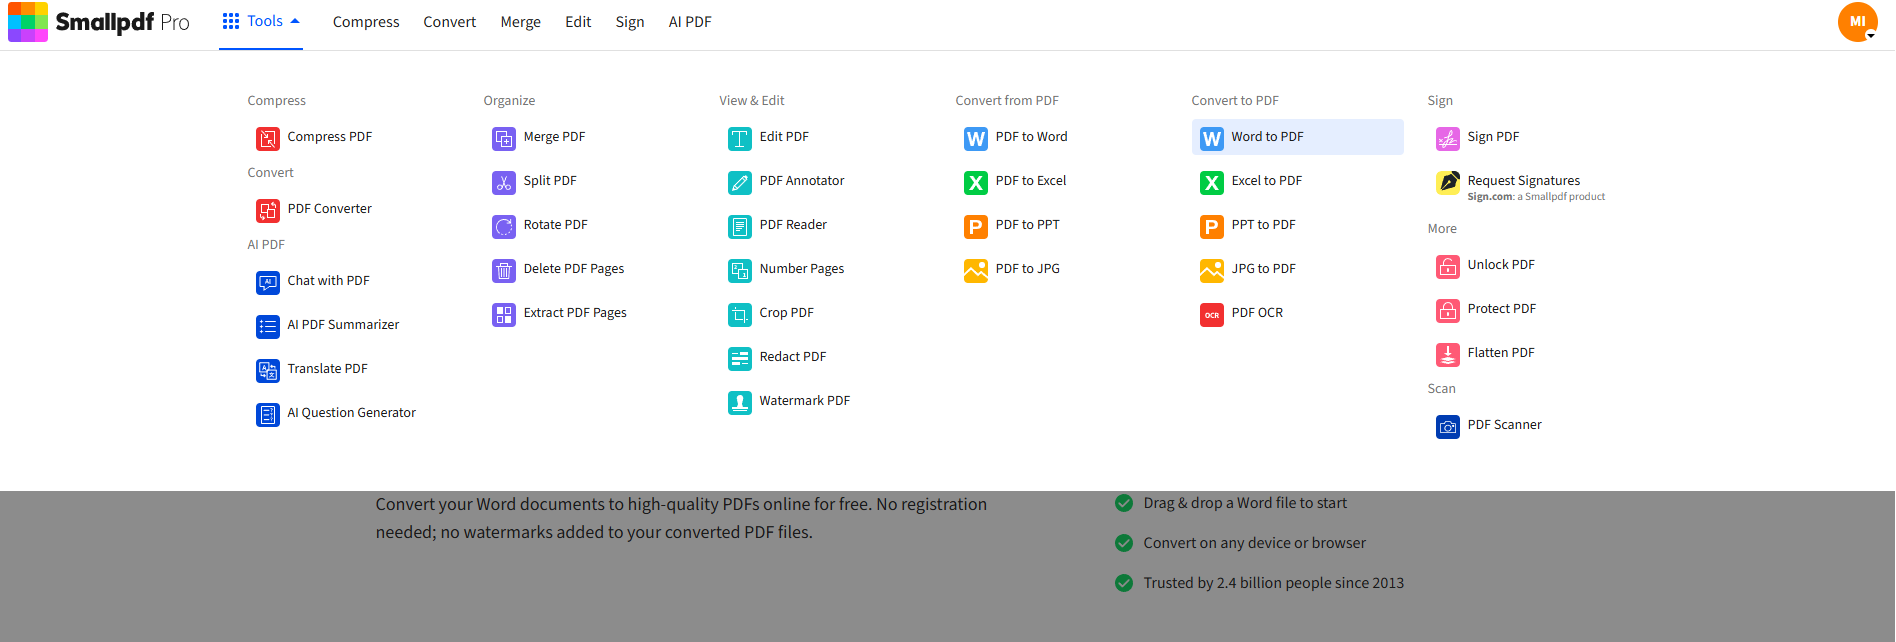Click the JPG to PDF image icon
The width and height of the screenshot is (1896, 642).
1212,270
